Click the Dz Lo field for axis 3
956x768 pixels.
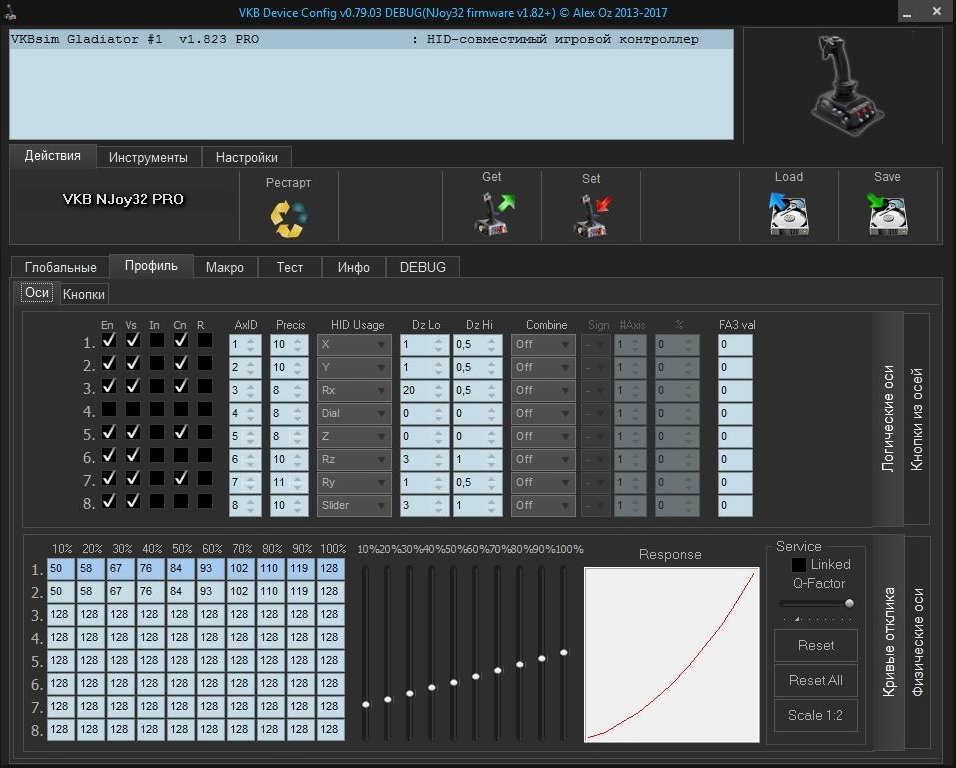click(x=424, y=391)
